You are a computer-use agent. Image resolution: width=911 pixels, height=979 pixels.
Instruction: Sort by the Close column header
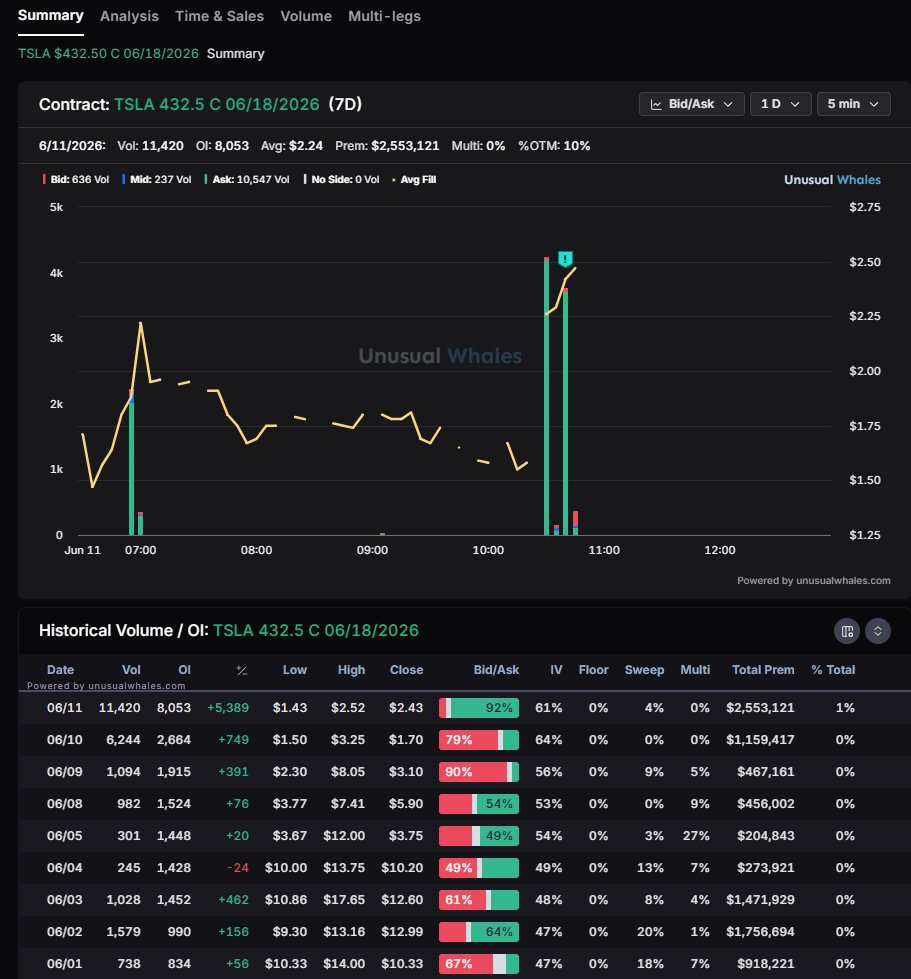pos(406,670)
